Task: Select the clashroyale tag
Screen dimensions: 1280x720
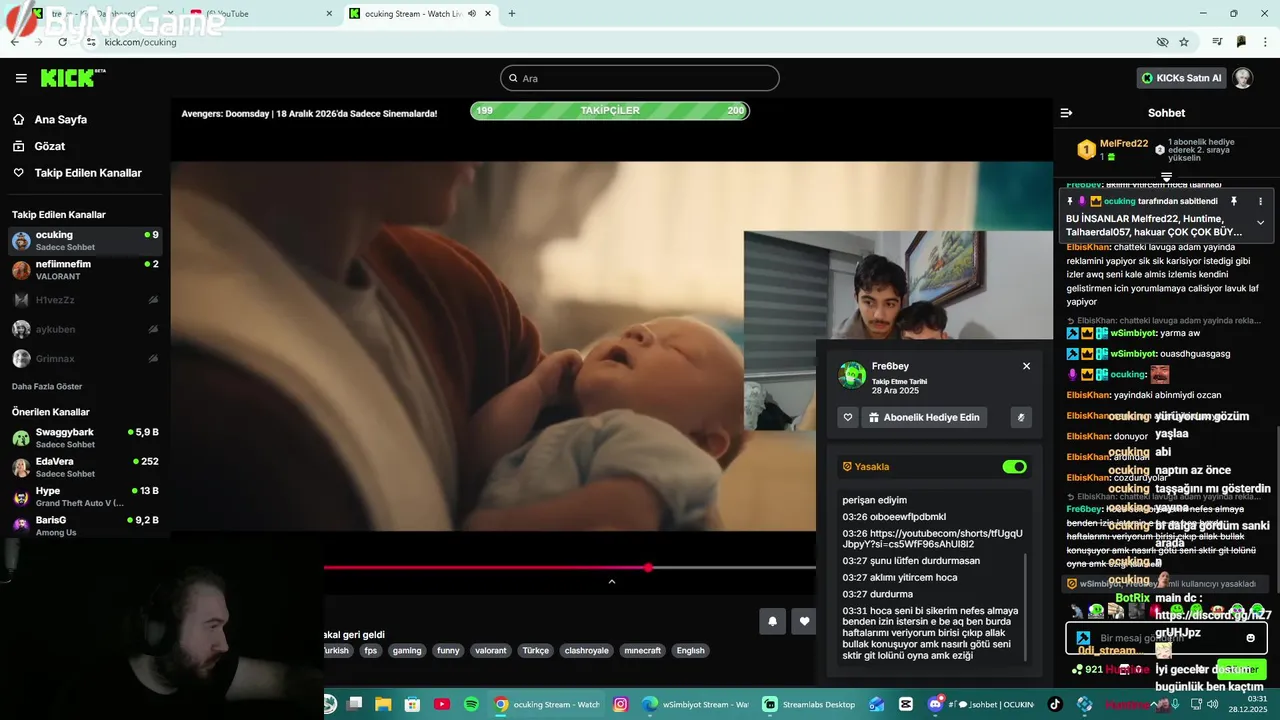Action: pyautogui.click(x=587, y=650)
